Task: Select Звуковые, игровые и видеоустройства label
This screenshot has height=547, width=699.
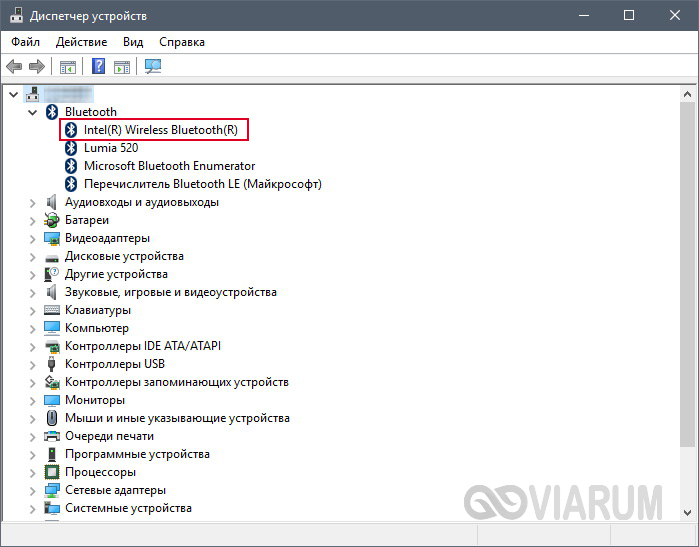Action: click(171, 292)
